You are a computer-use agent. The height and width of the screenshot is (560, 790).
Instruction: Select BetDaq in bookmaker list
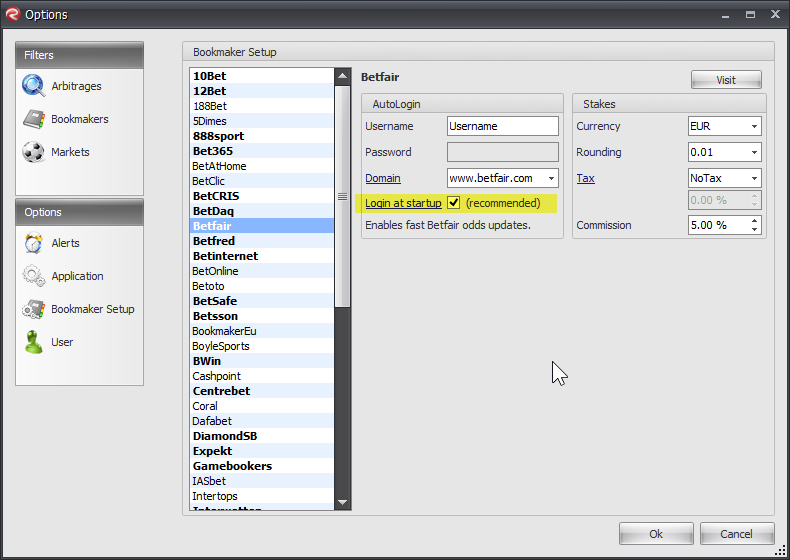click(x=262, y=211)
